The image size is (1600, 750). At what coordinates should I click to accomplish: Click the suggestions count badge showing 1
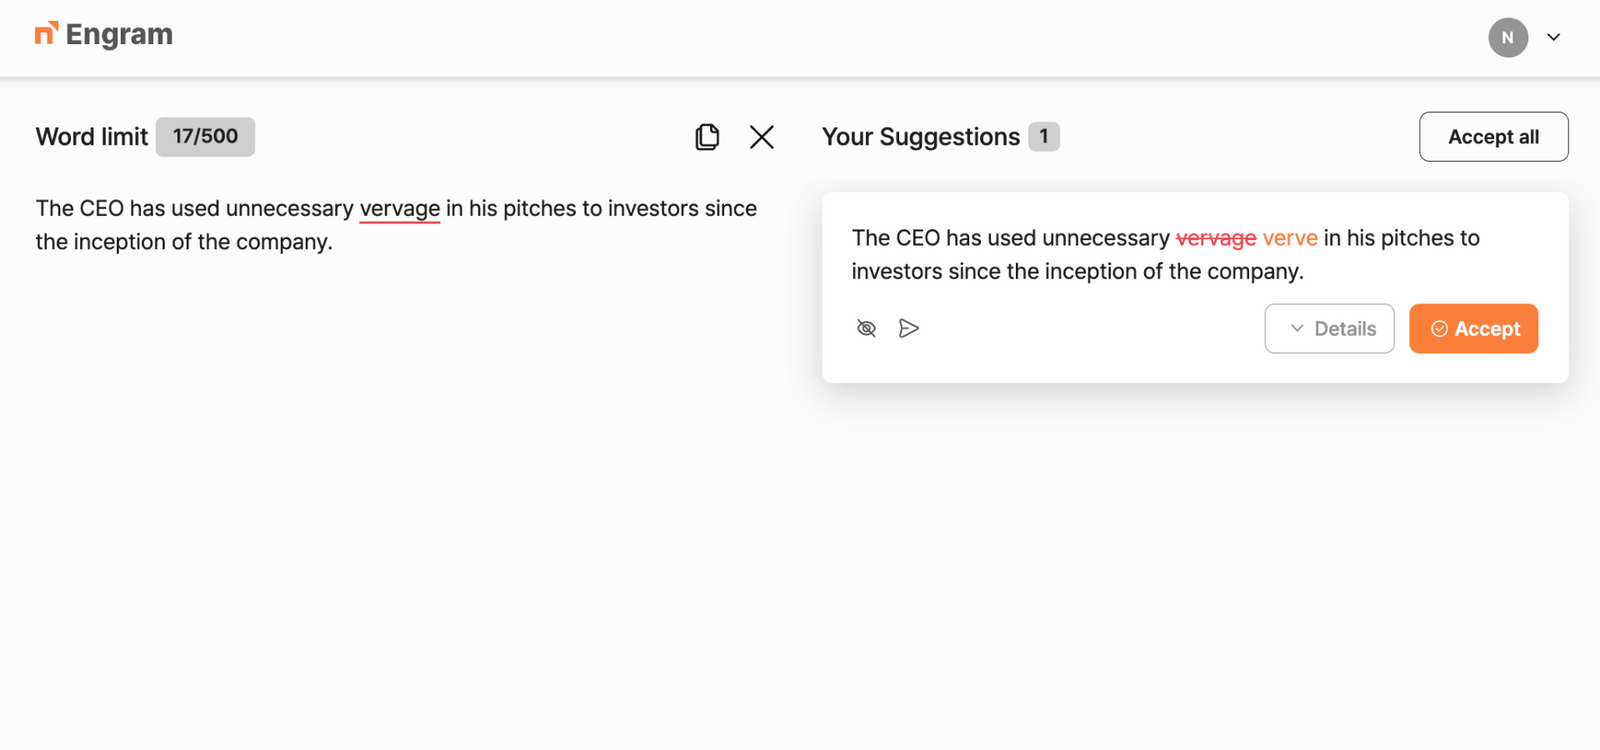(x=1043, y=137)
